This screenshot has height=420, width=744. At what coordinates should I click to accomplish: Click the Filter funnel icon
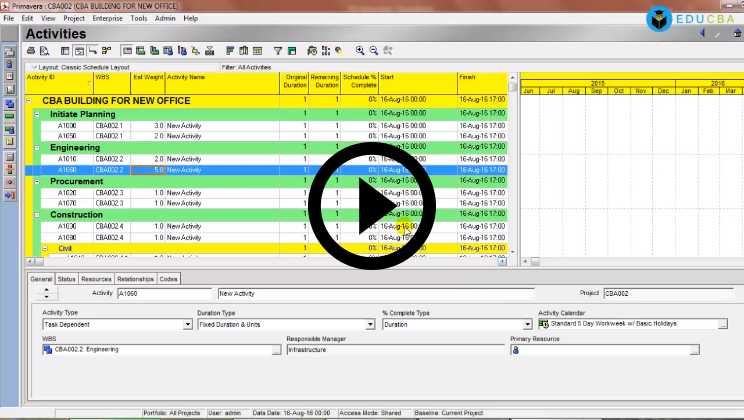click(279, 50)
